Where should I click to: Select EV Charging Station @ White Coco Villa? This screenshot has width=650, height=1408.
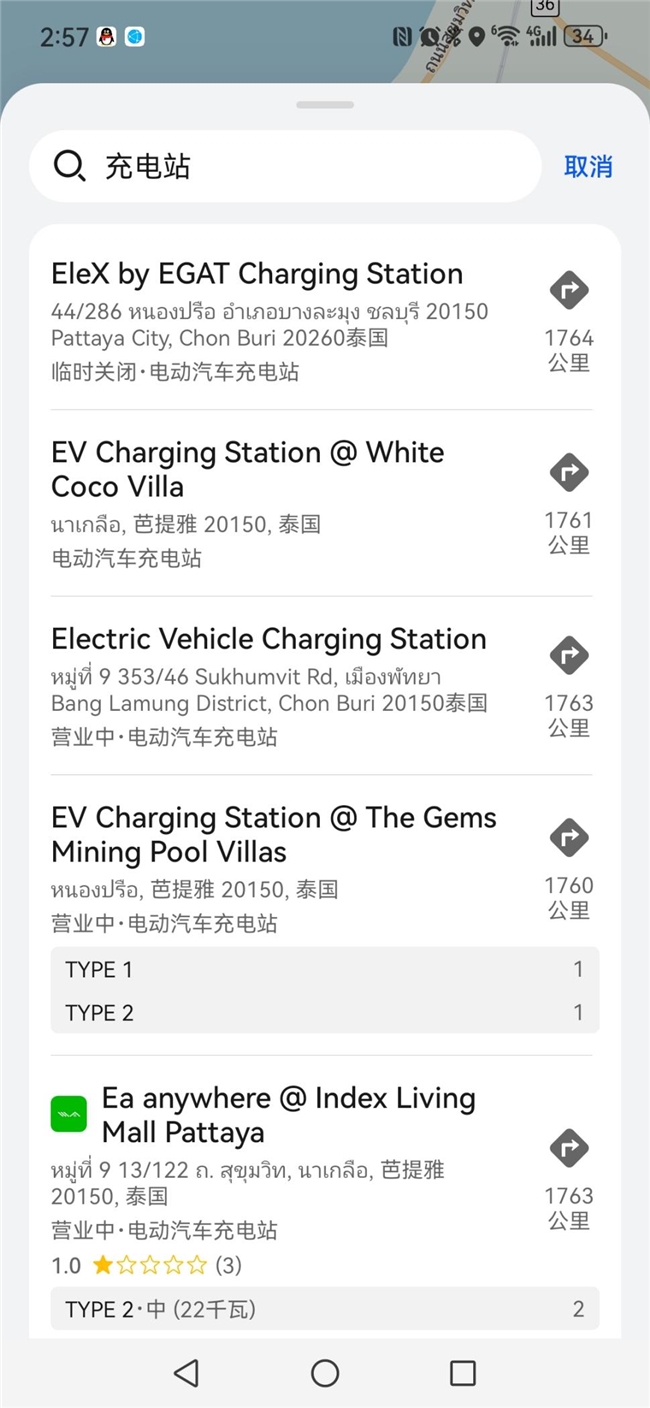coord(248,469)
